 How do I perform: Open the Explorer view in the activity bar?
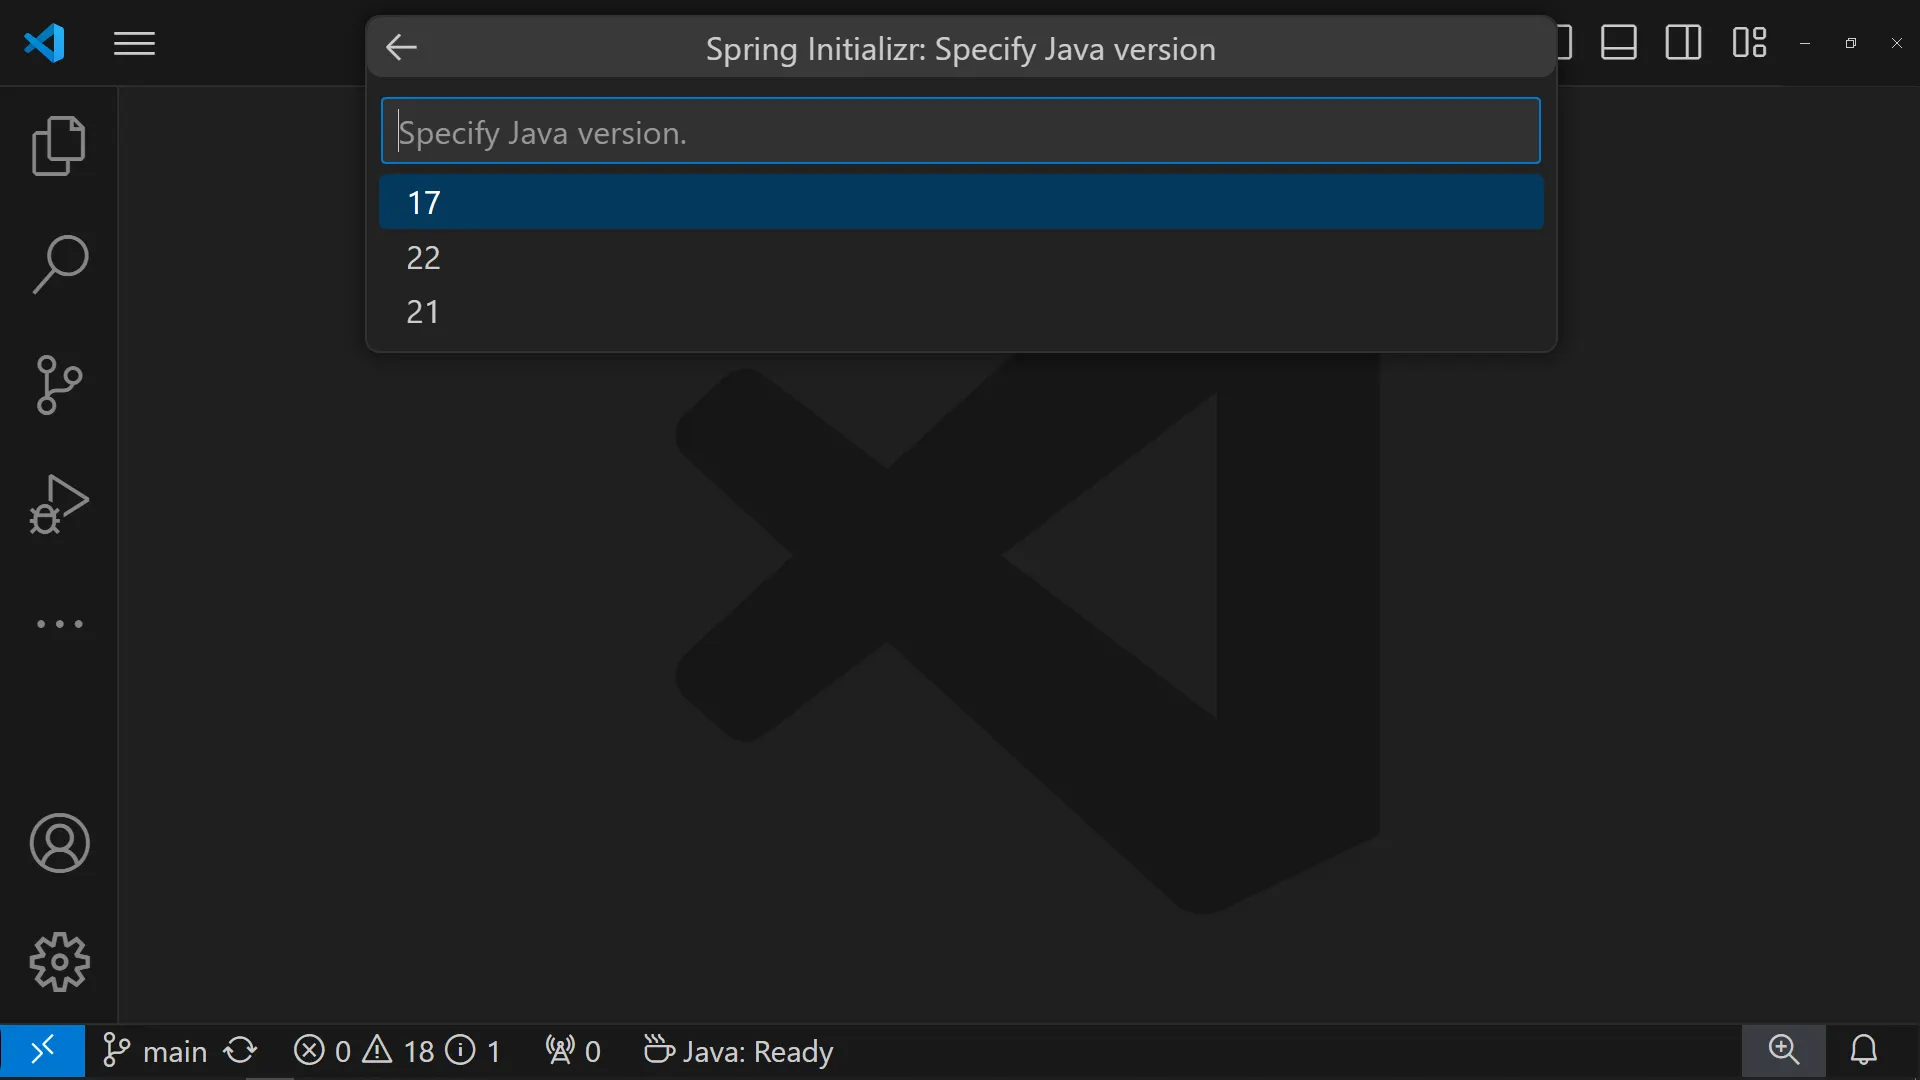click(59, 146)
